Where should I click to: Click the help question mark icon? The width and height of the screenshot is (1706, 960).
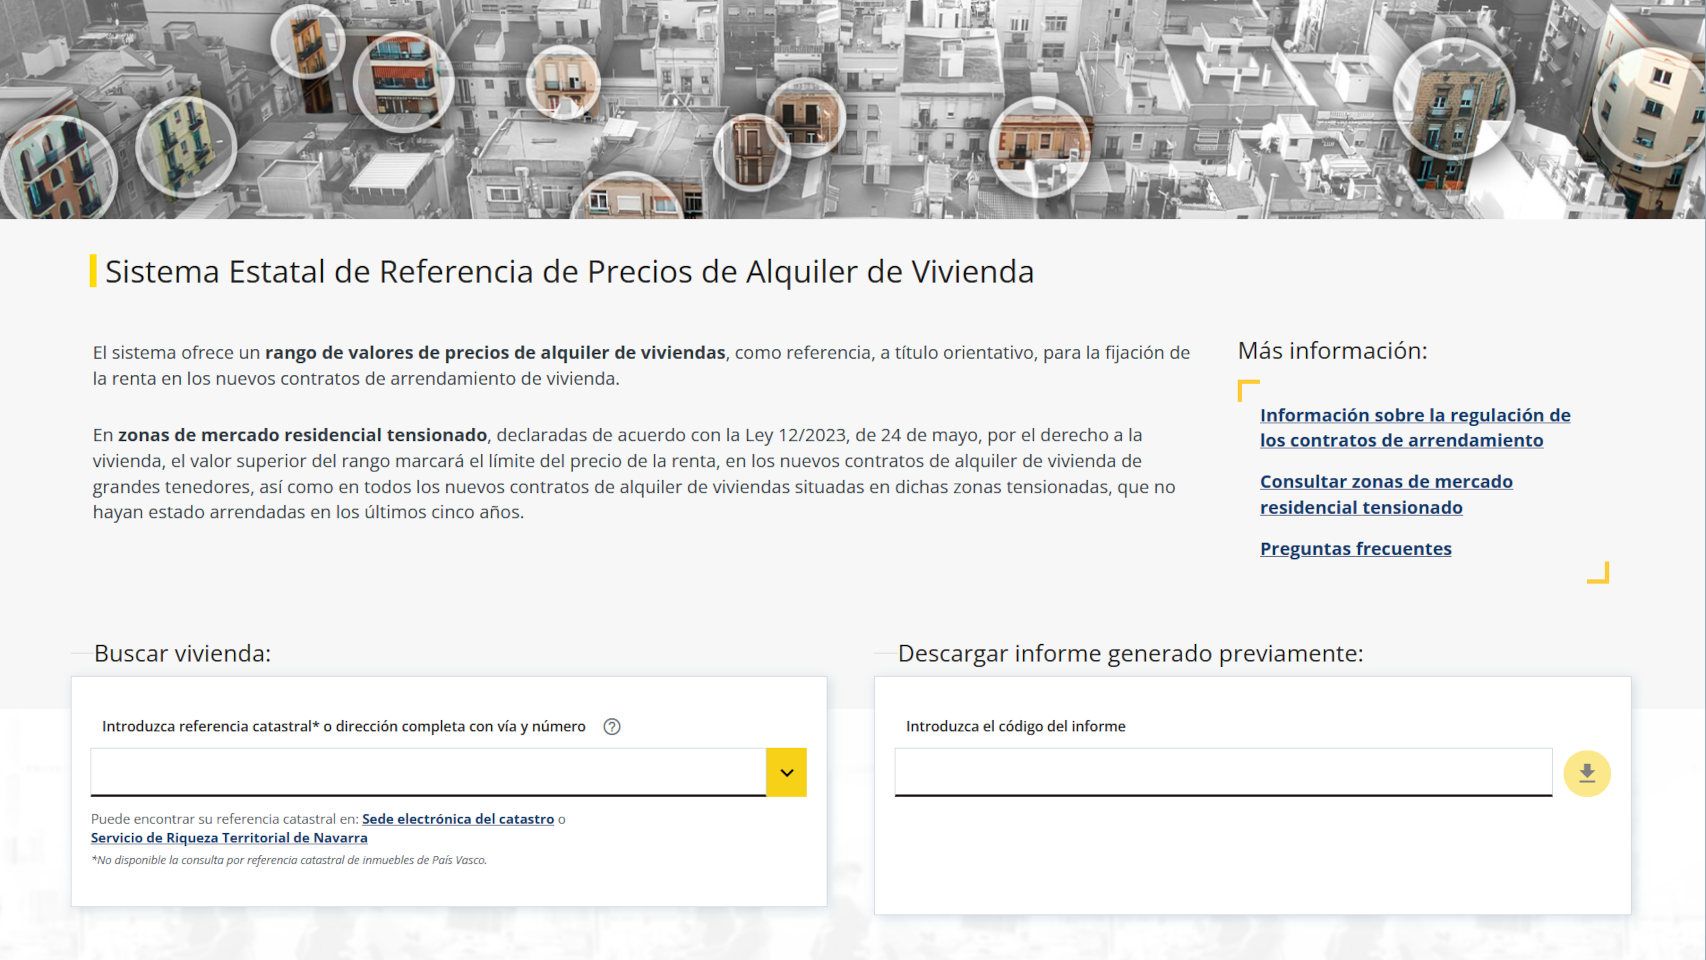pos(612,727)
